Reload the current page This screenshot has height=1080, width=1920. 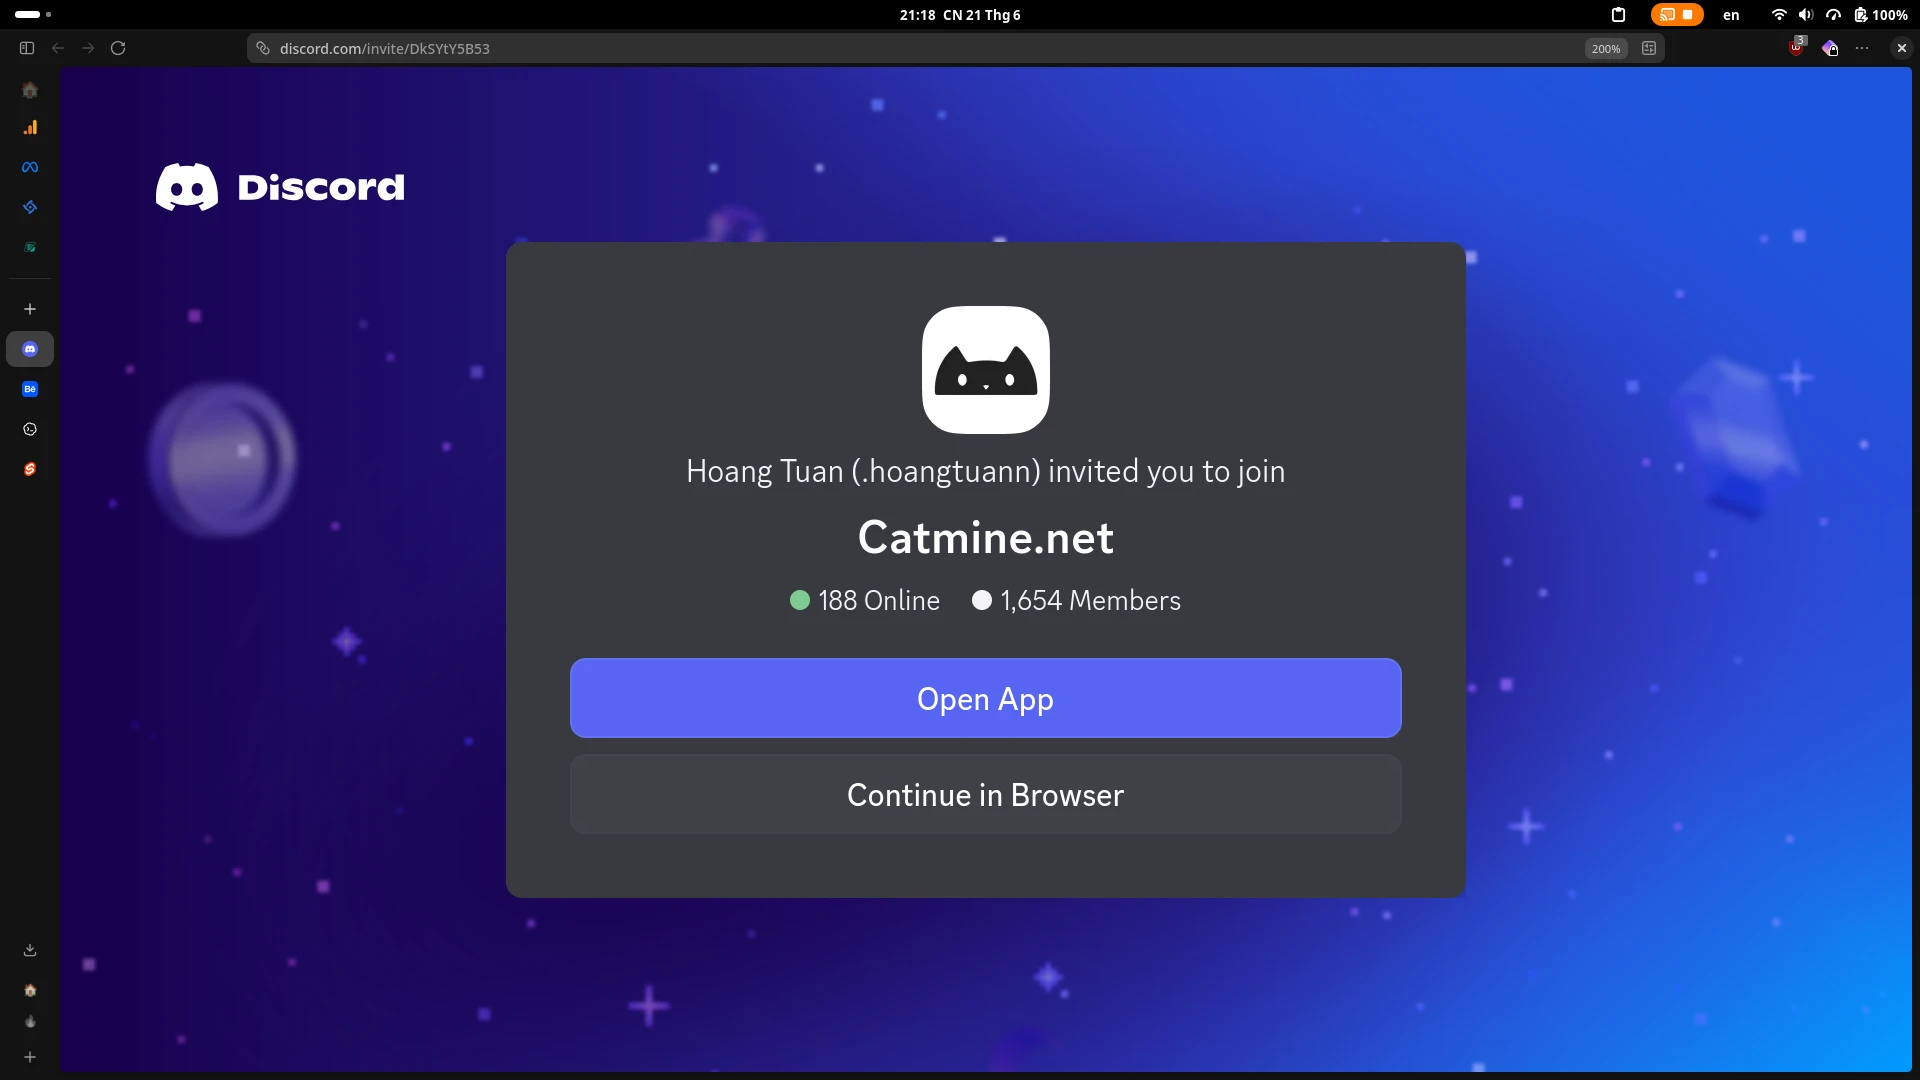pyautogui.click(x=118, y=48)
